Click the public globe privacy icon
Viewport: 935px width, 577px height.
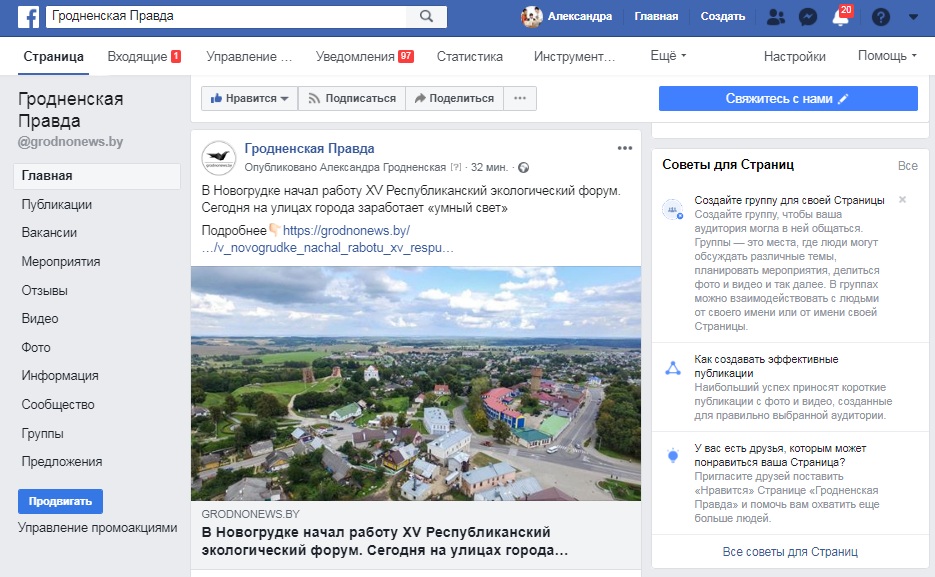pos(524,167)
